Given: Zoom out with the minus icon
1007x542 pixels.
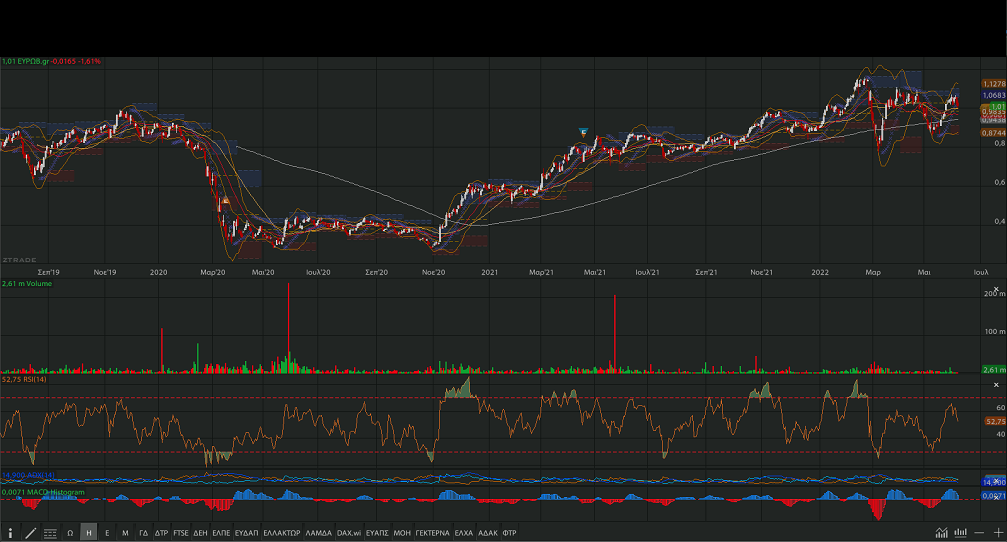Looking at the screenshot, I should pos(980,532).
